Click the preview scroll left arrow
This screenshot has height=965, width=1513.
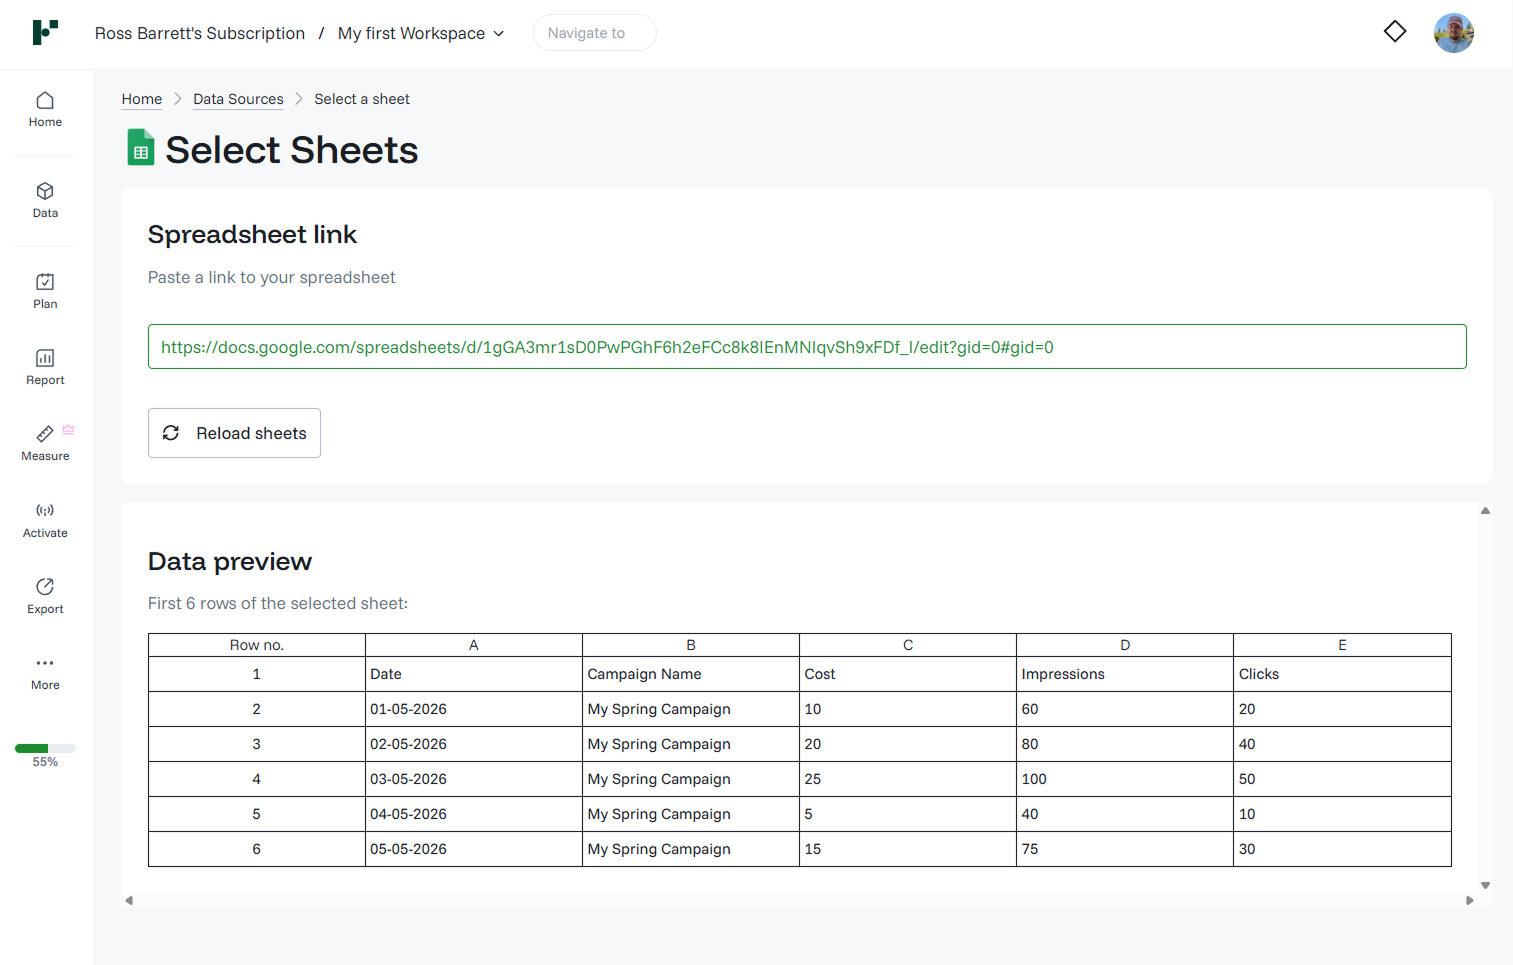129,900
